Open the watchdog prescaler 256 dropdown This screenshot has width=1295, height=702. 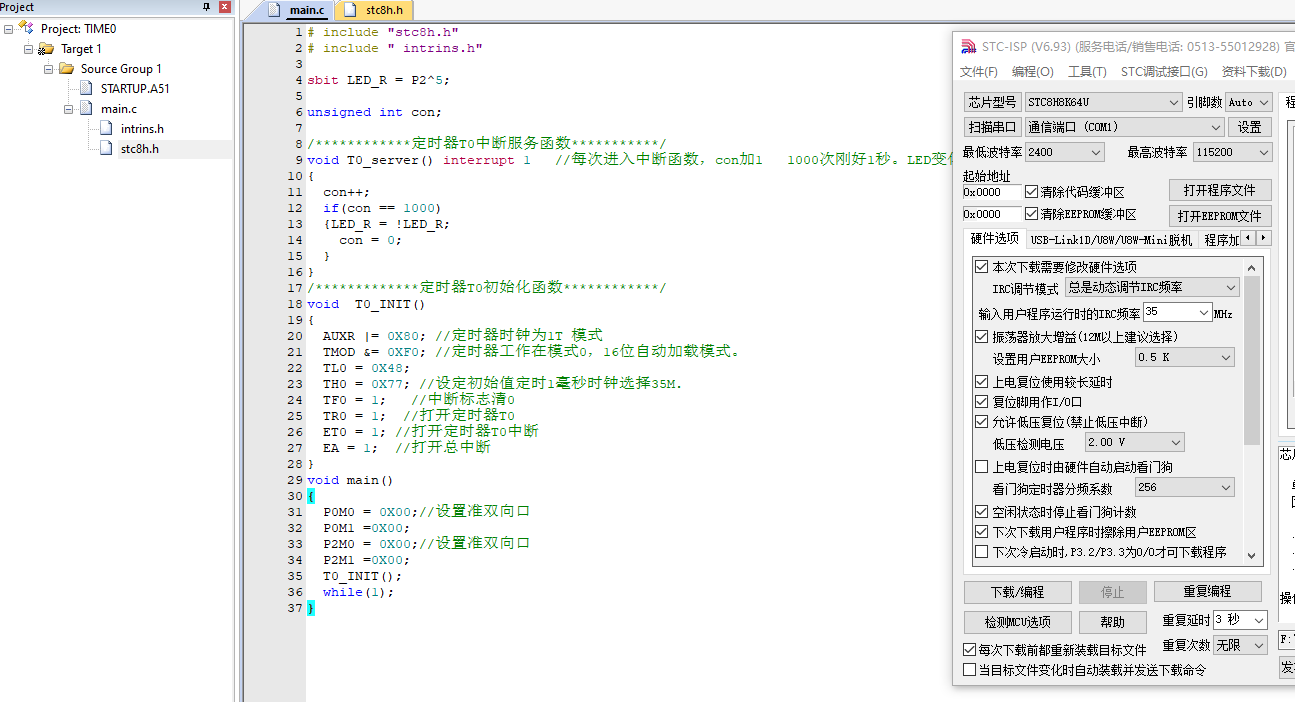tap(1184, 487)
